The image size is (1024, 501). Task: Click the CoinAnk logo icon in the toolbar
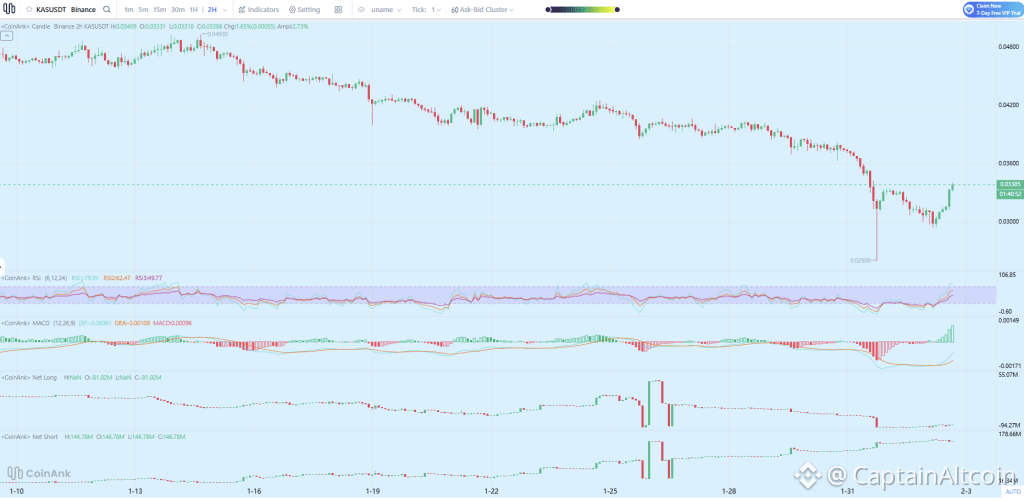[x=9, y=9]
